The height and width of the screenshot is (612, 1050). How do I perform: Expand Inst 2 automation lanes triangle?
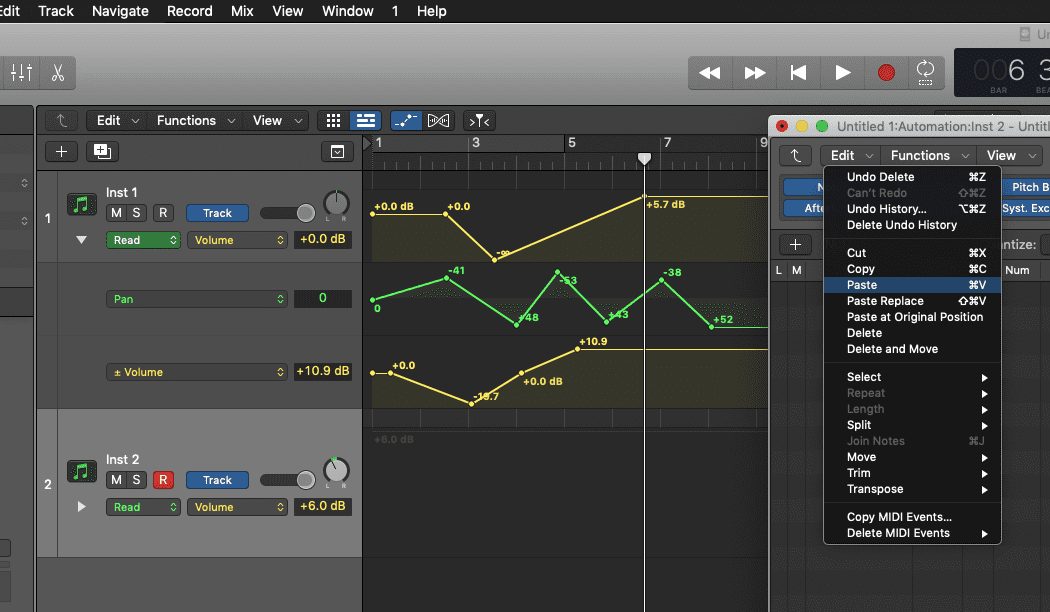pos(82,507)
